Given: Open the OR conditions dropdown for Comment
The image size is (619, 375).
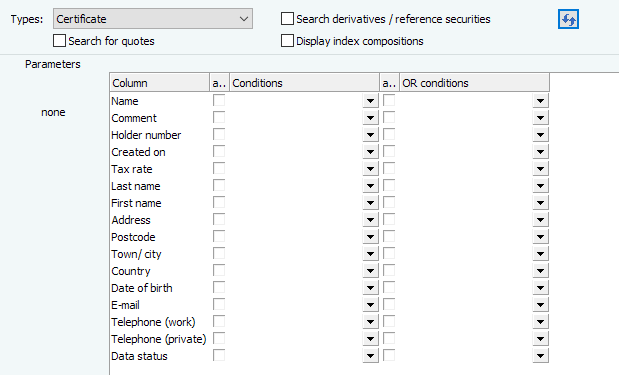Looking at the screenshot, I should click(540, 118).
